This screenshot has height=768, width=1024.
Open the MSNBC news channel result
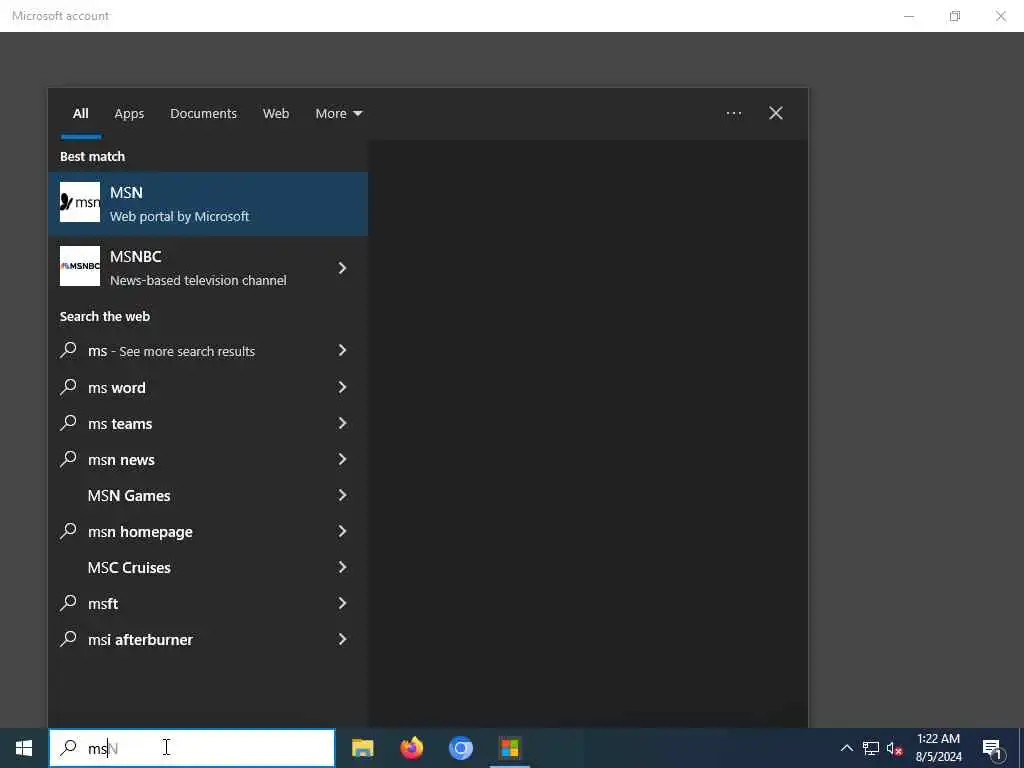click(208, 268)
